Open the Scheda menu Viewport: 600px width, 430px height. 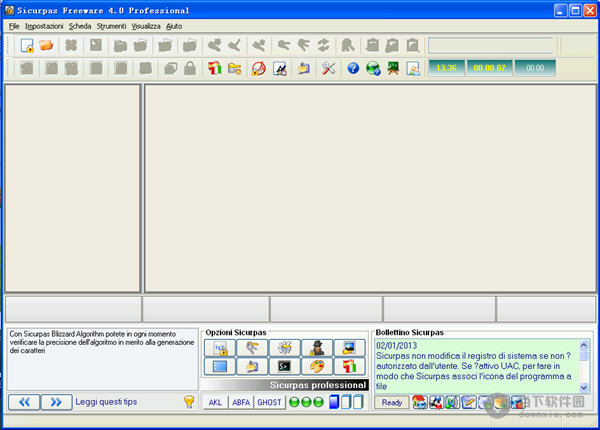click(80, 26)
